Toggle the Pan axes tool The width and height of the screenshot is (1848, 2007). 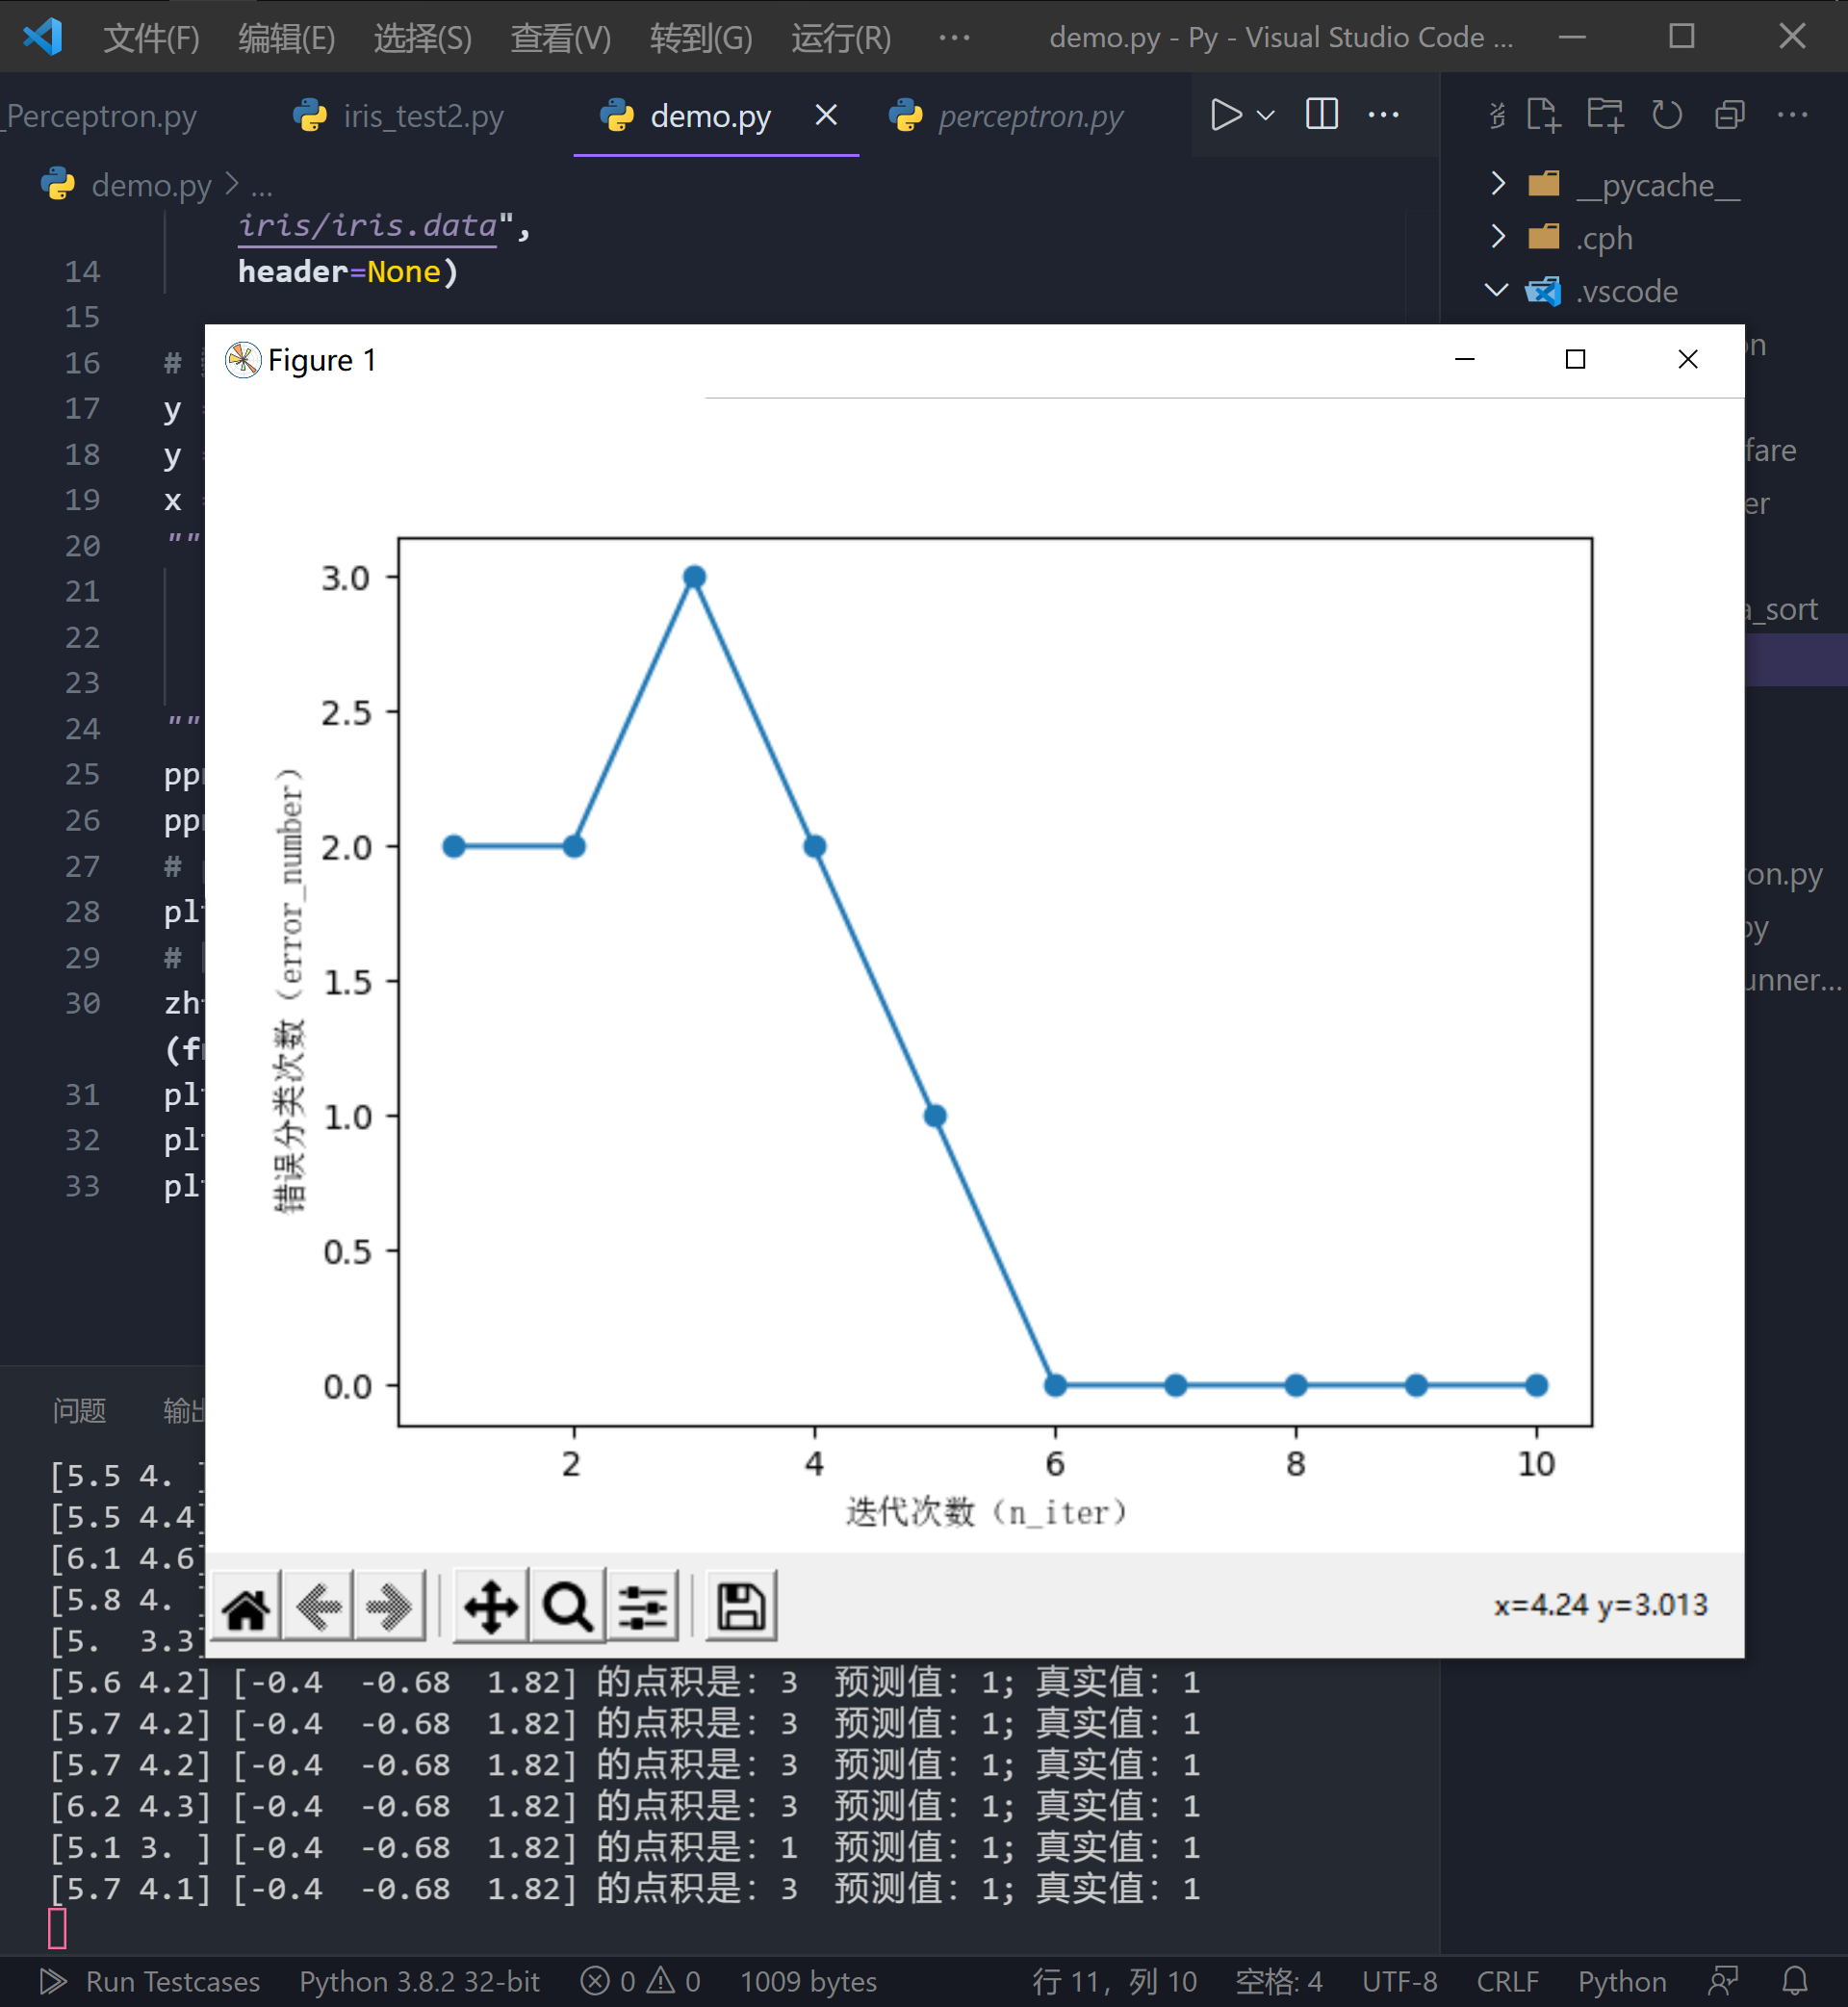pyautogui.click(x=490, y=1607)
